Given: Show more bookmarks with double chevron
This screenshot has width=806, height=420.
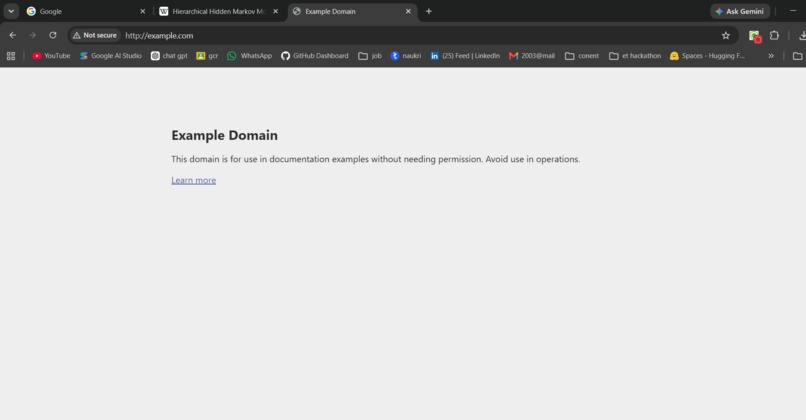Looking at the screenshot, I should [x=771, y=56].
